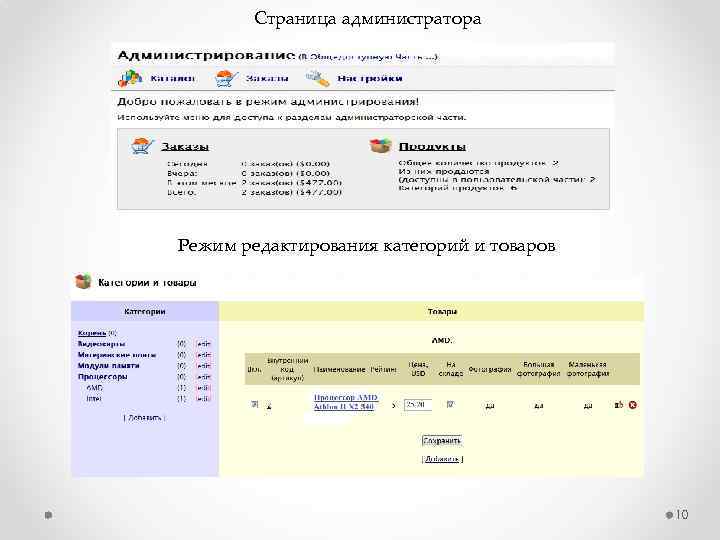
Task: Select the Intel subcategory
Action: 94,399
